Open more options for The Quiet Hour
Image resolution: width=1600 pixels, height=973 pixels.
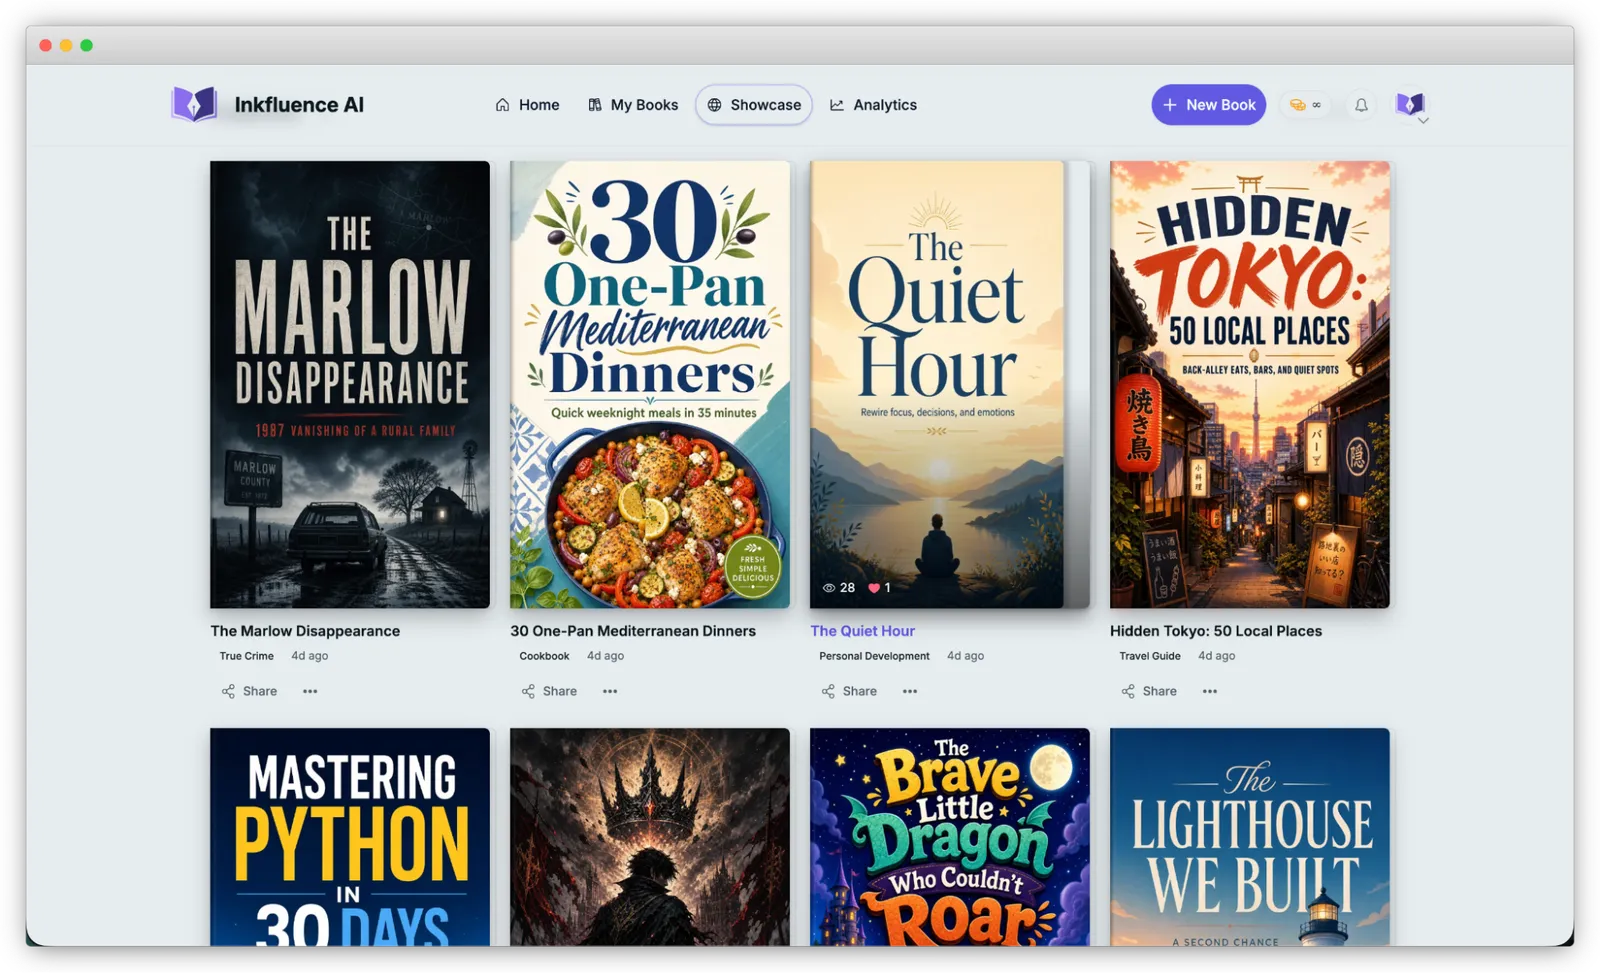(x=910, y=691)
